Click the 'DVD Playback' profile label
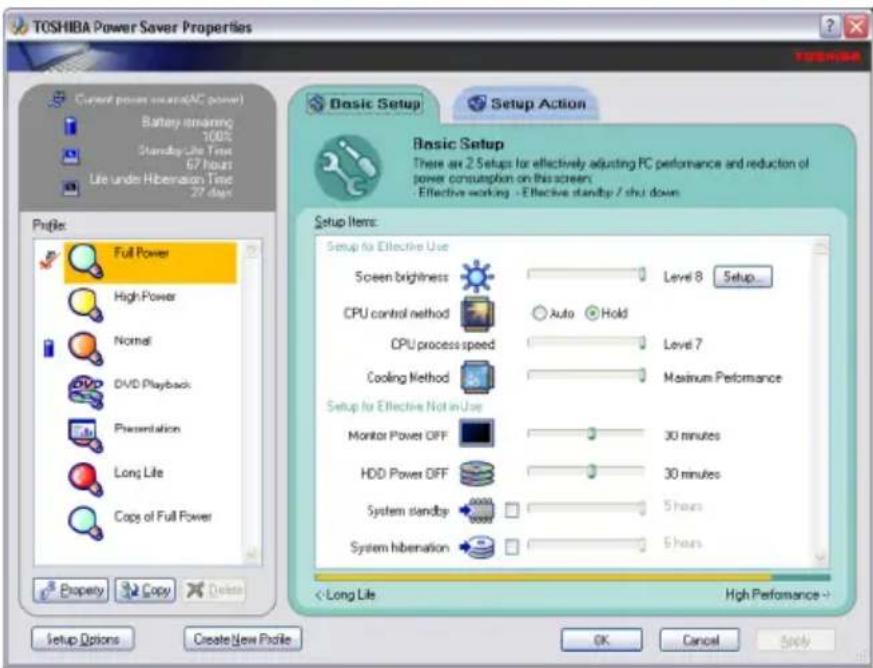 pos(152,384)
